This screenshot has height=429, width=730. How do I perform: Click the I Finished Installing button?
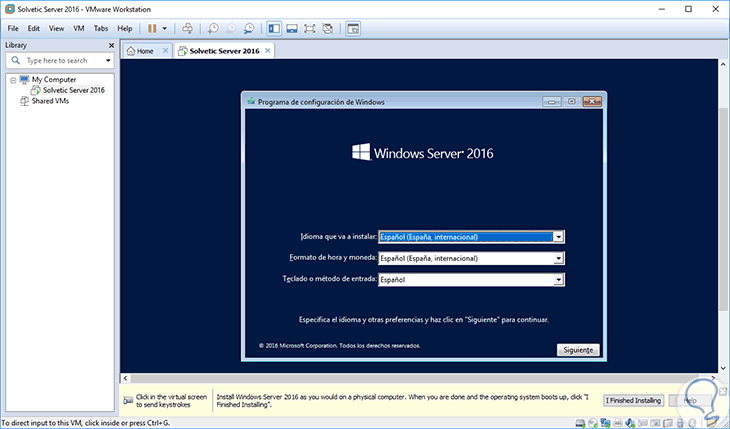click(x=634, y=401)
